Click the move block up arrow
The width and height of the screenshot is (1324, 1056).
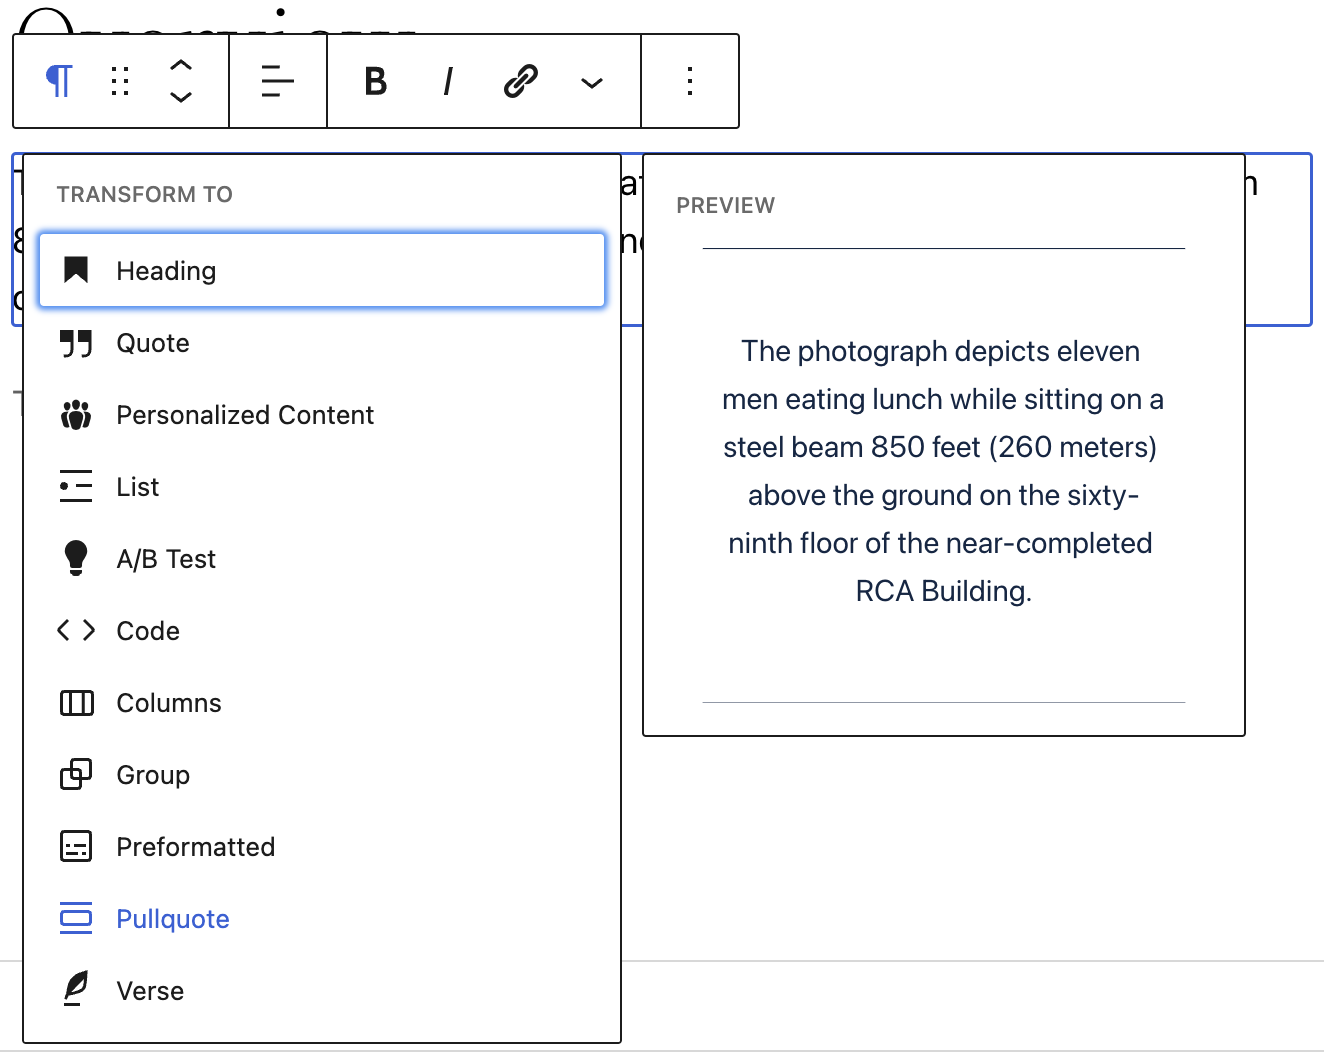[181, 66]
